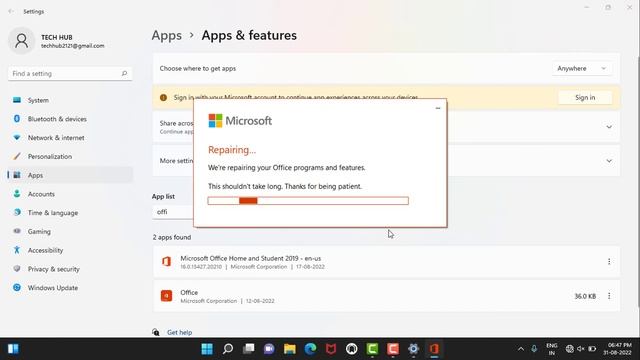Screen dimensions: 640x360
Task: Open the clock and date flyout
Action: [617, 349]
